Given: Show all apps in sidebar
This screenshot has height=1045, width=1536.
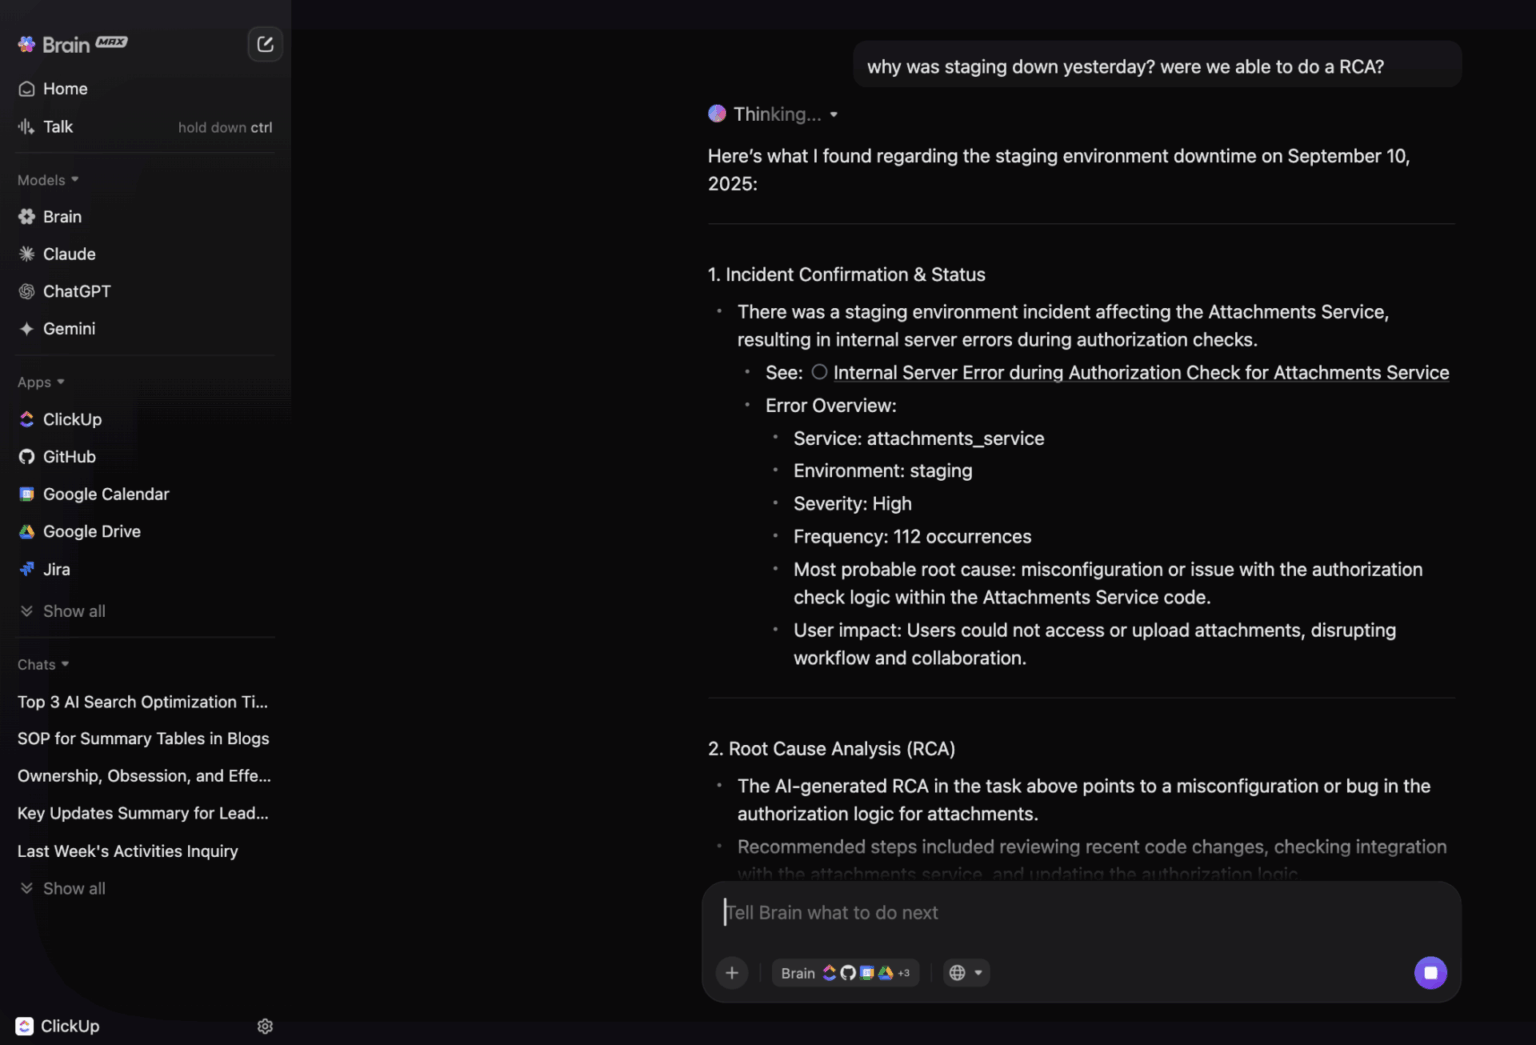Looking at the screenshot, I should (x=73, y=611).
